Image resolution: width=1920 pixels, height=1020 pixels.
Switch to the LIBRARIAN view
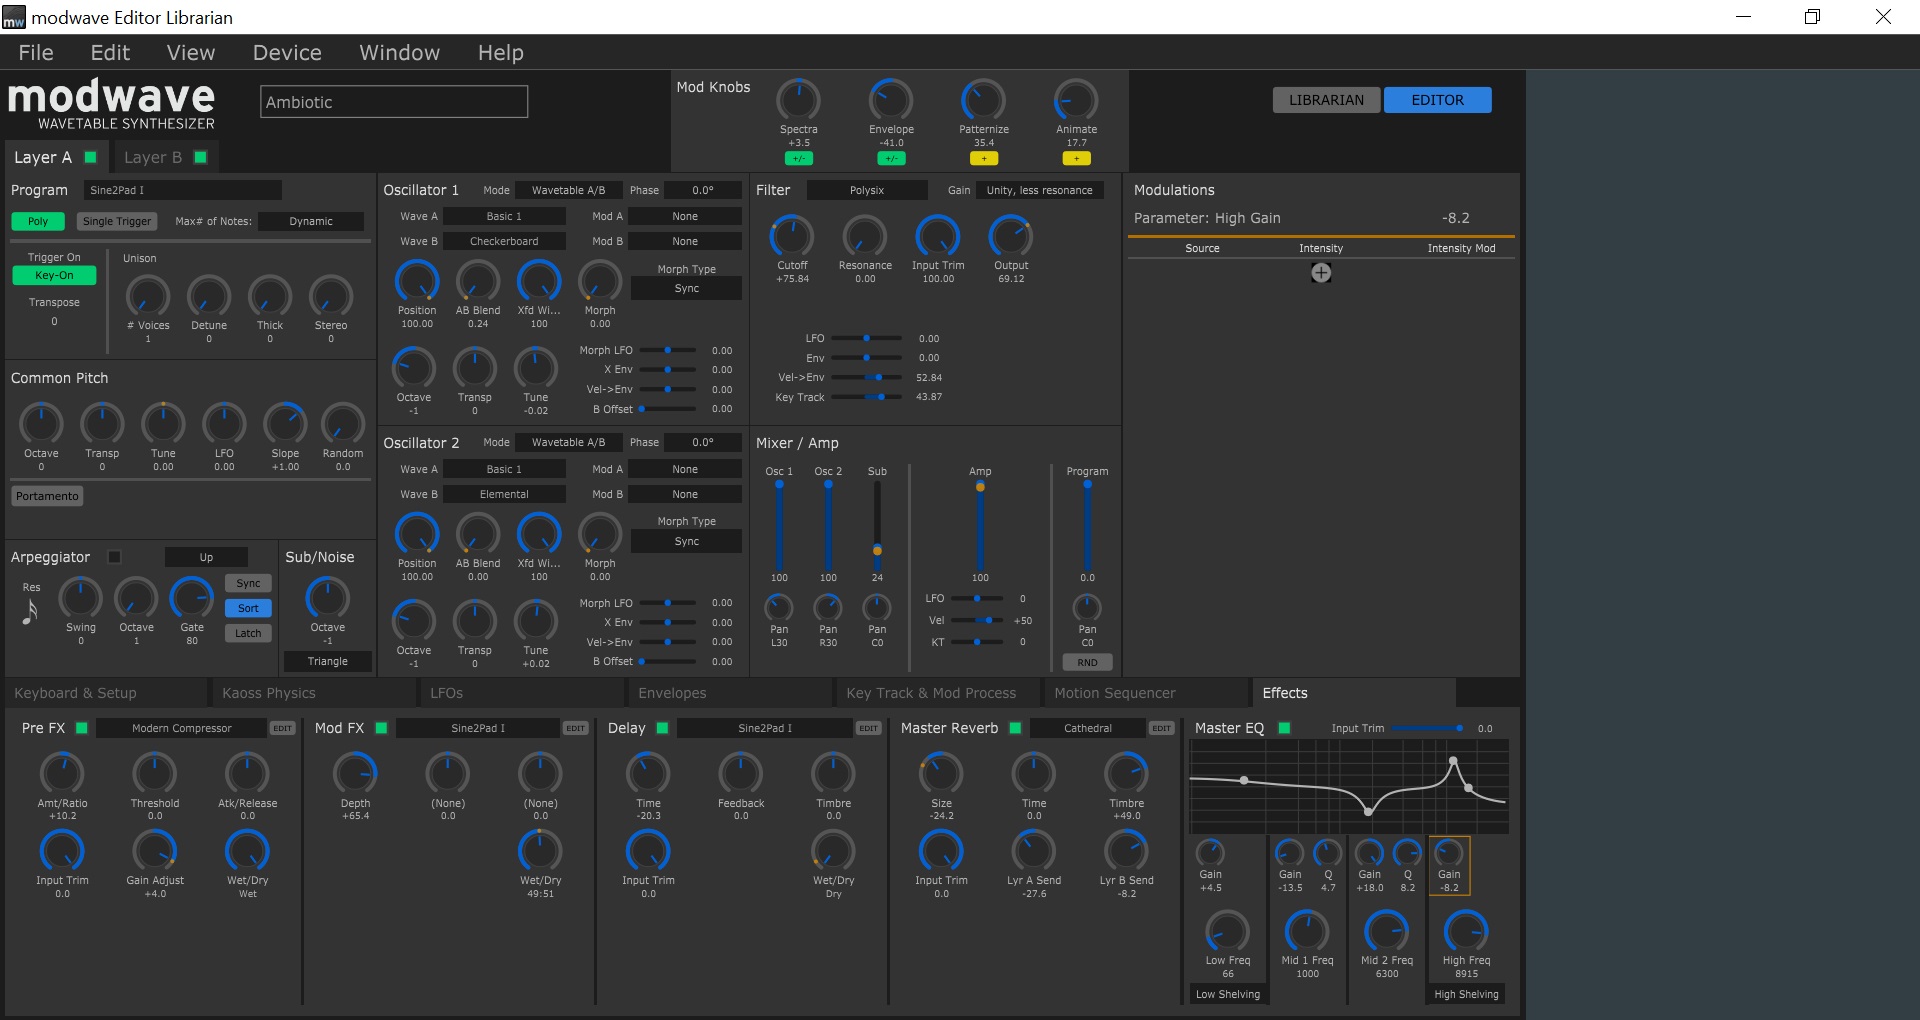1325,99
